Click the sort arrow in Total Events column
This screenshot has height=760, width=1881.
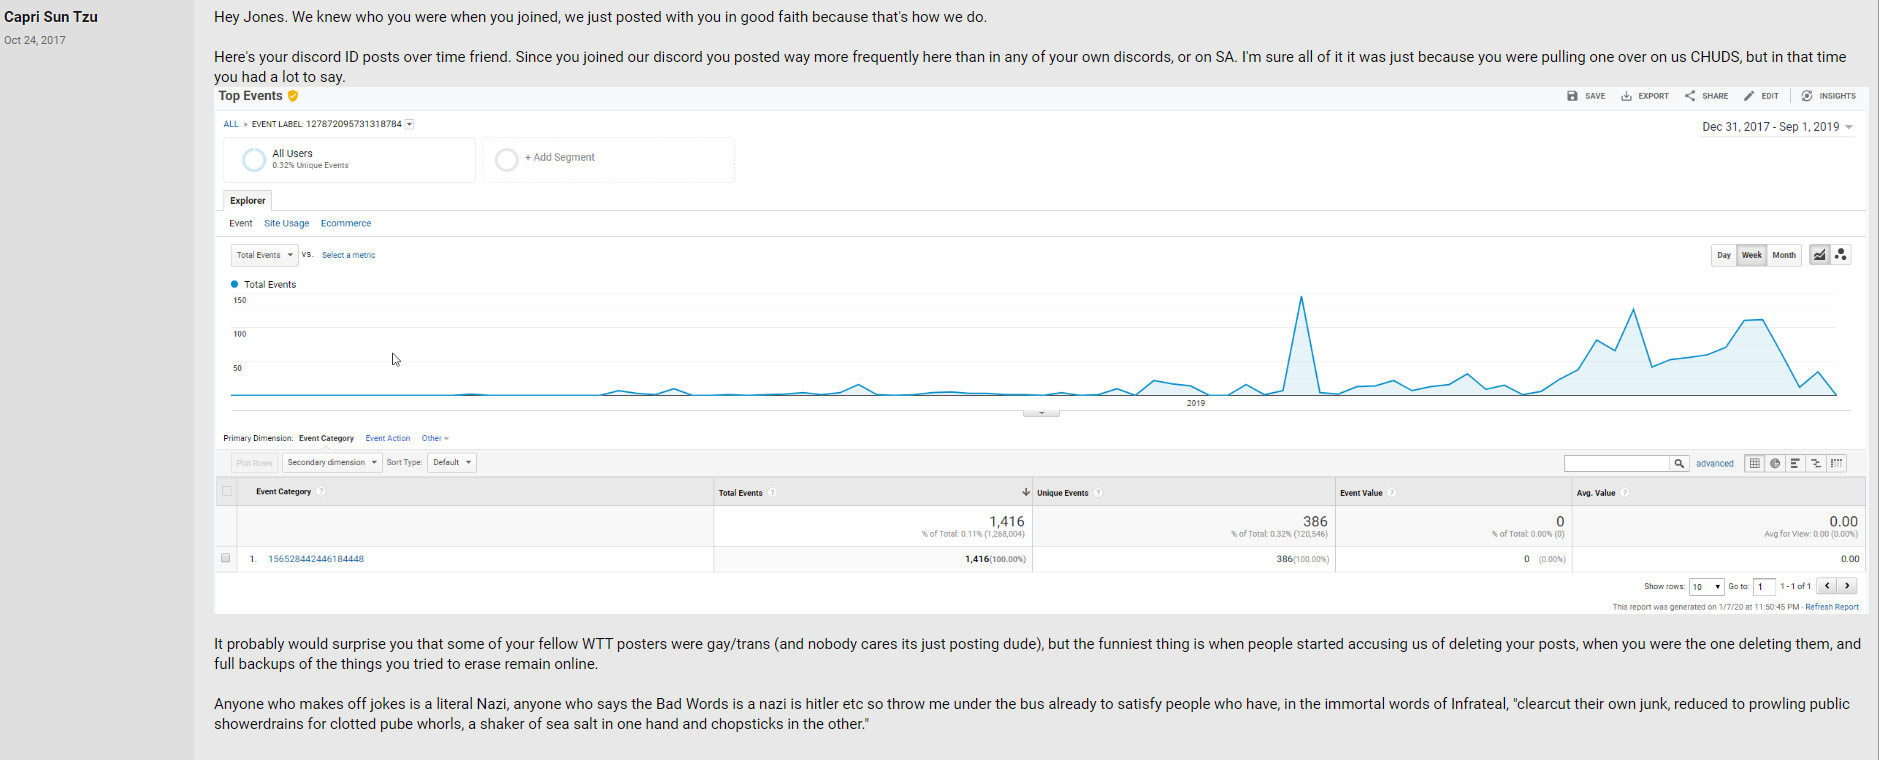point(1026,492)
